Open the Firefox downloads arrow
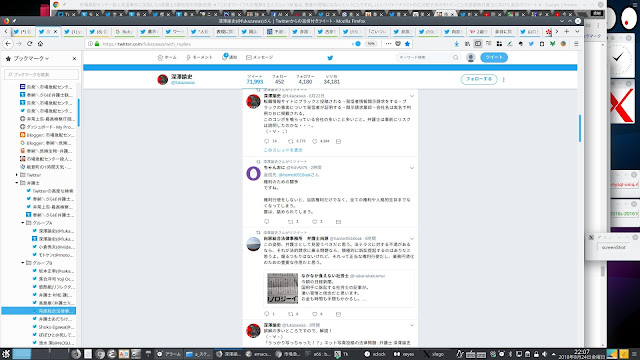The width and height of the screenshot is (640, 360). pos(457,44)
